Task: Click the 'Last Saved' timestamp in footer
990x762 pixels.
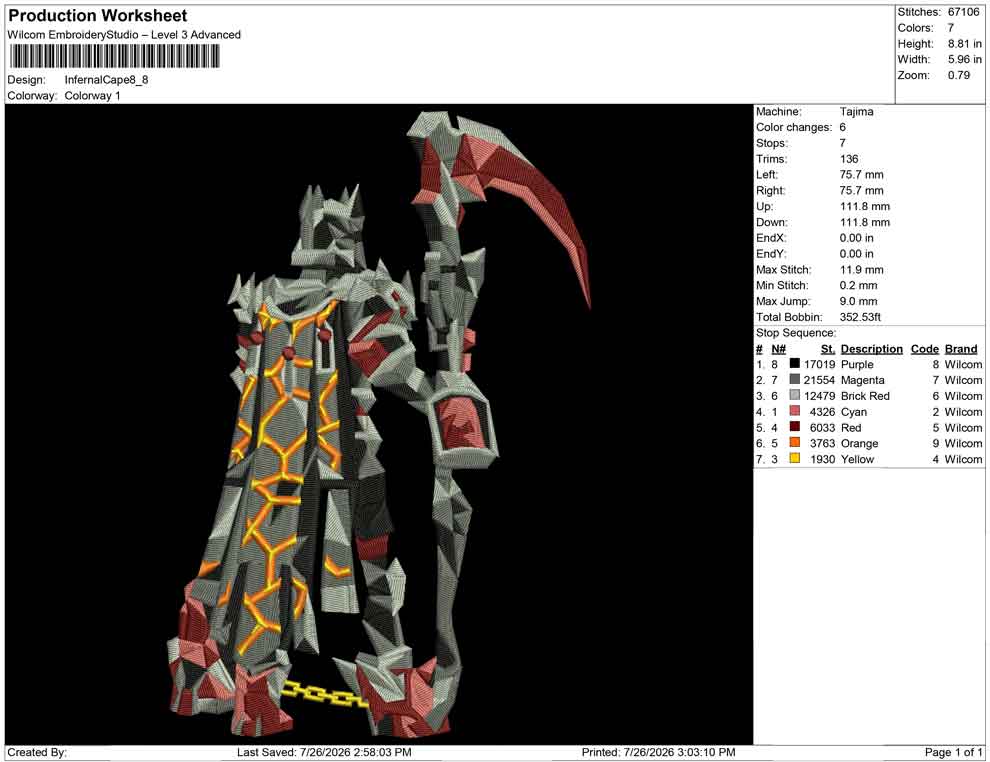Action: click(x=324, y=752)
